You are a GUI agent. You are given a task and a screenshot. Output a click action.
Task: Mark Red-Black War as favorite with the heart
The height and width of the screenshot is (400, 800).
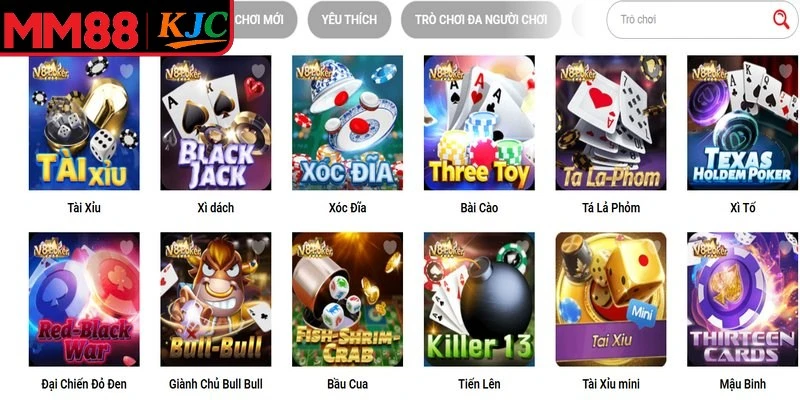click(x=127, y=247)
